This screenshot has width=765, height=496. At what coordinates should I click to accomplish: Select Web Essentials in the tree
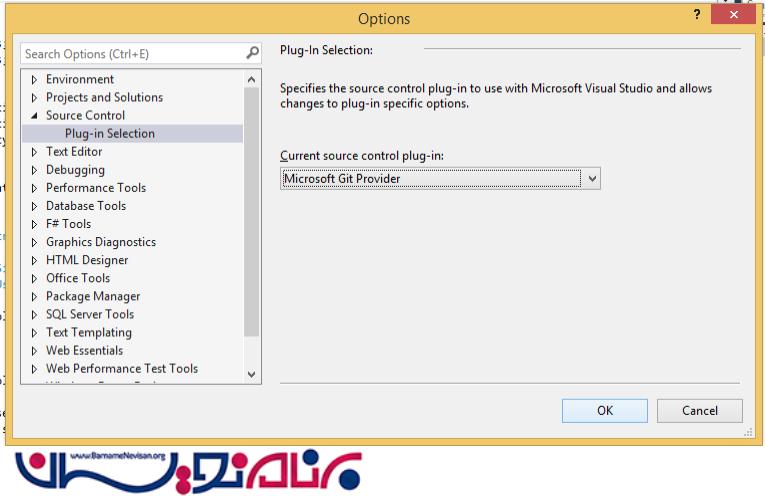[84, 350]
